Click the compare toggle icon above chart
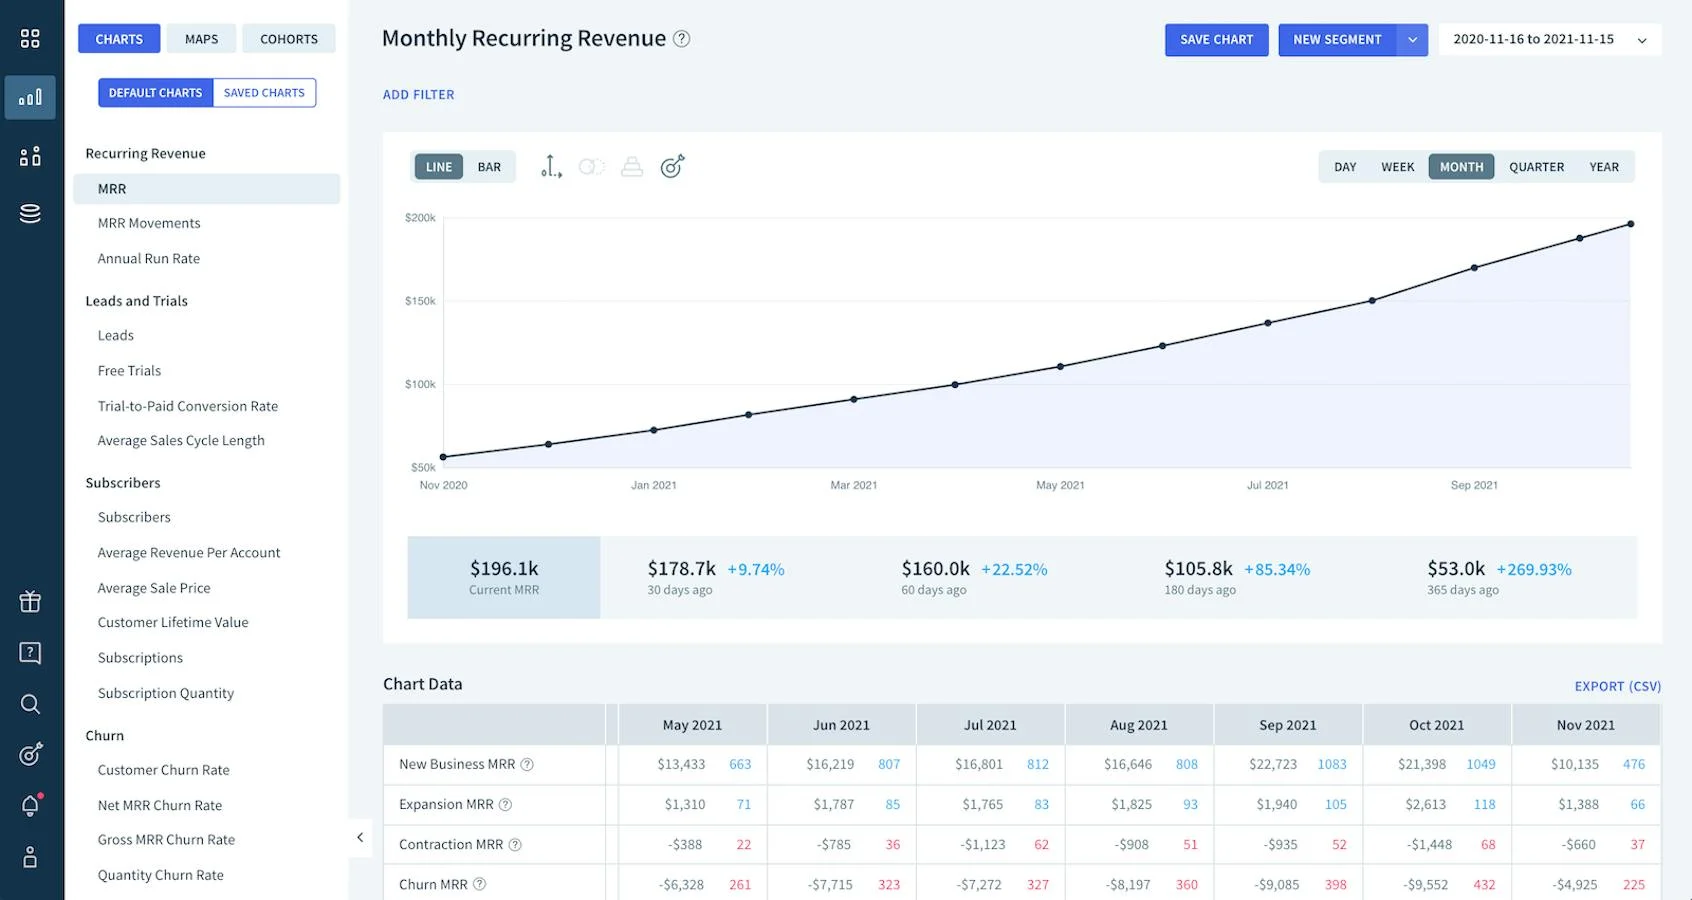The width and height of the screenshot is (1692, 900). pyautogui.click(x=592, y=167)
